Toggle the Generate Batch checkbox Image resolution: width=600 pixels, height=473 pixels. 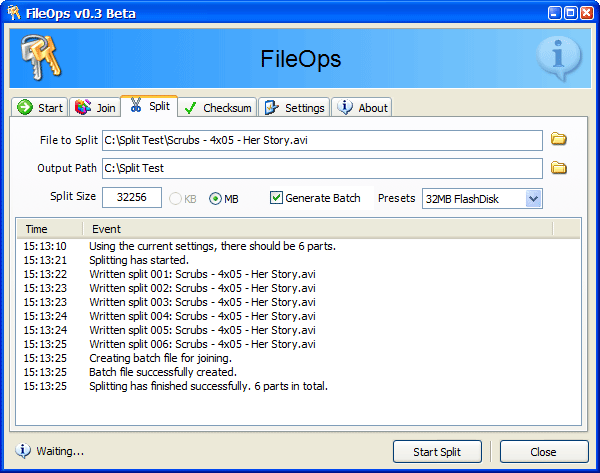(x=276, y=198)
